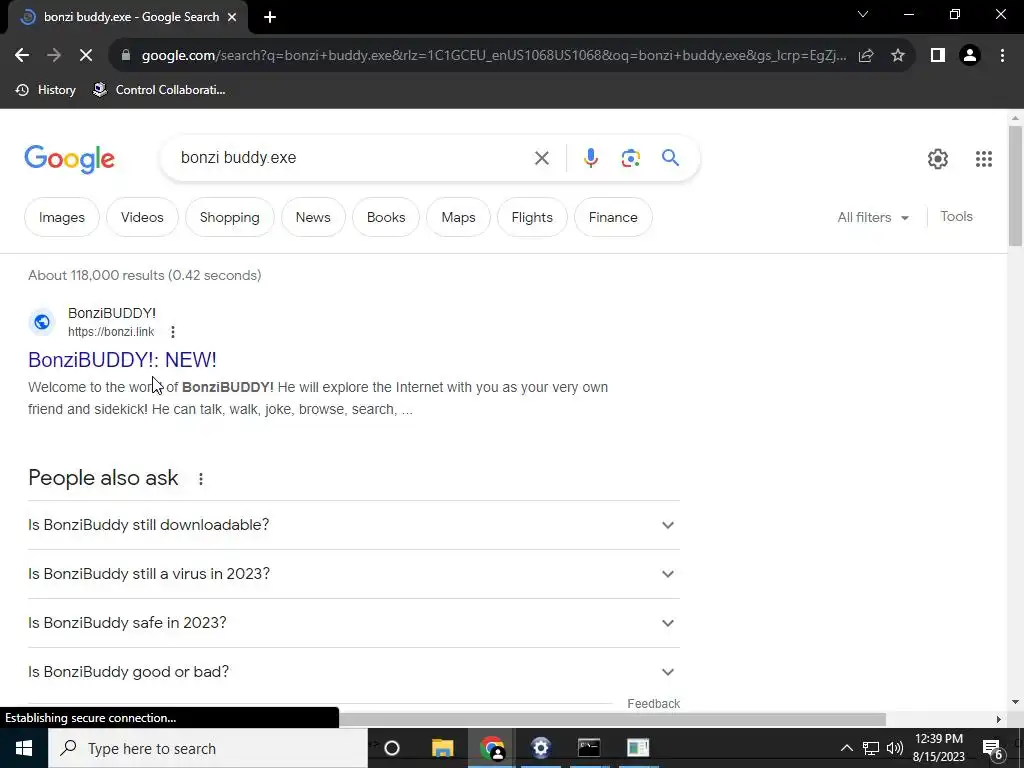Switch to Books results
This screenshot has width=1024, height=768.
pos(386,217)
